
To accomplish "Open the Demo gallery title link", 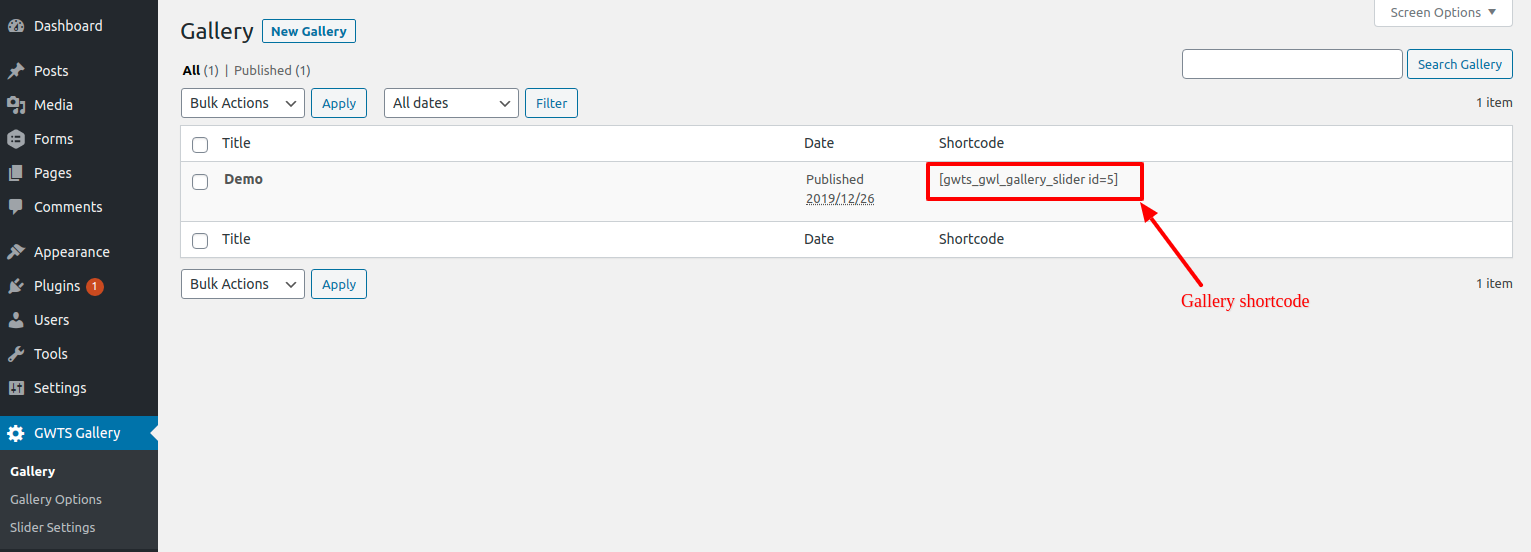I will [244, 179].
